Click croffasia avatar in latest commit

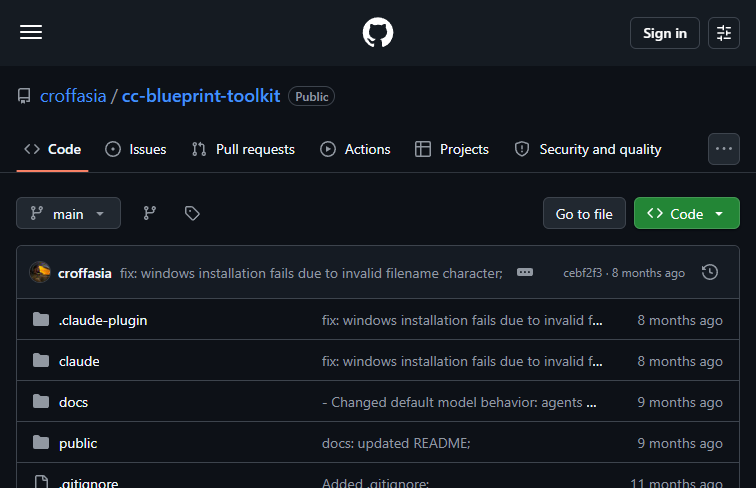pos(40,272)
